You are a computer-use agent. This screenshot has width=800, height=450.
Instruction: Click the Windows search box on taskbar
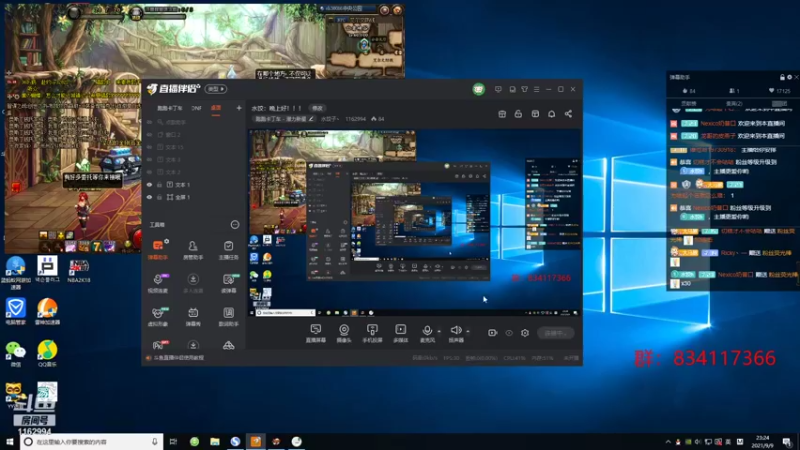tap(92, 442)
